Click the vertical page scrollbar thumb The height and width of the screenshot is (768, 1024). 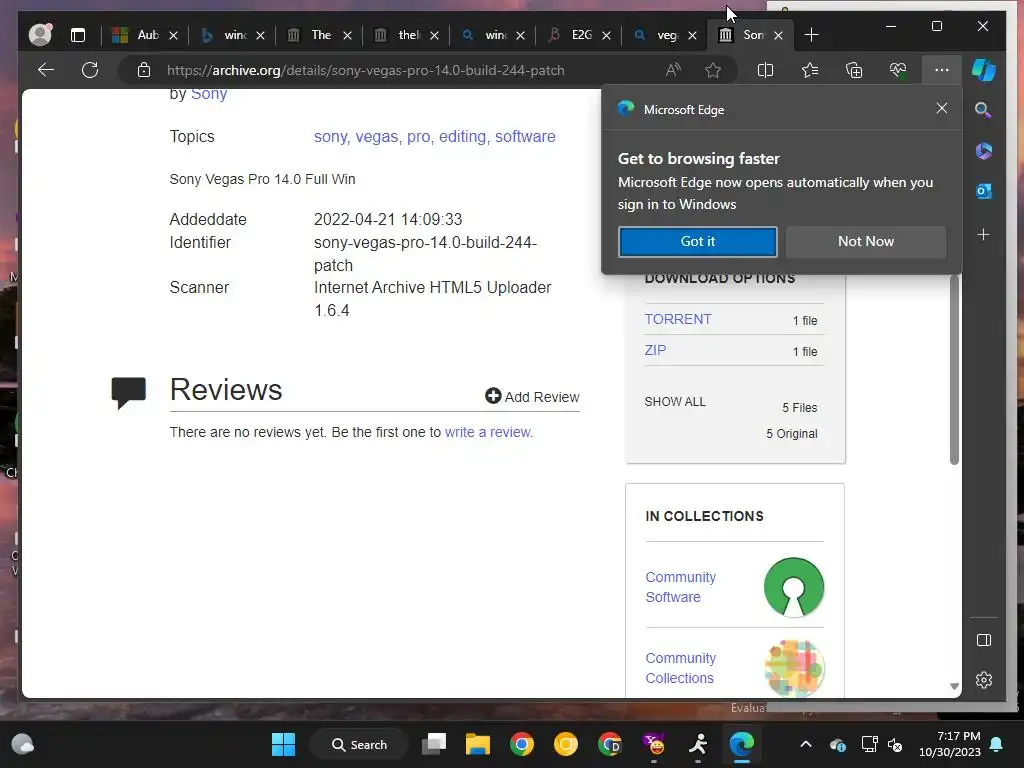pos(954,369)
